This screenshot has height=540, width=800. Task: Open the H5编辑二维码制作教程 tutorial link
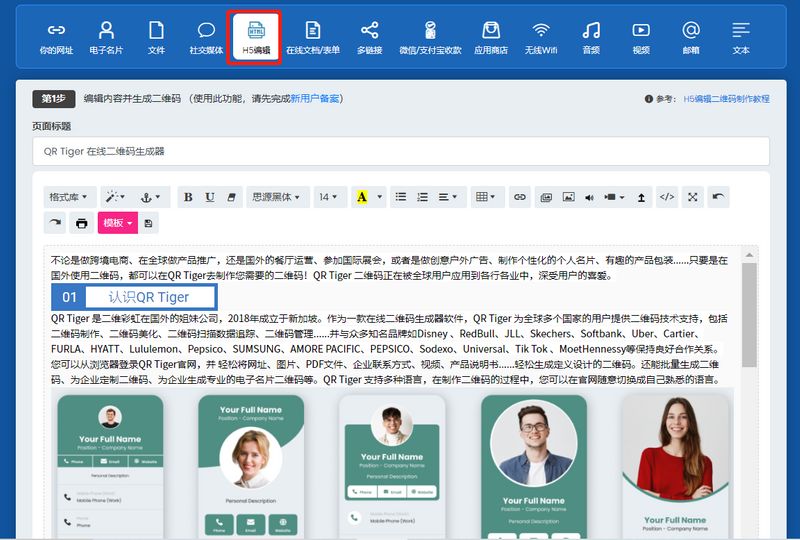[x=727, y=99]
